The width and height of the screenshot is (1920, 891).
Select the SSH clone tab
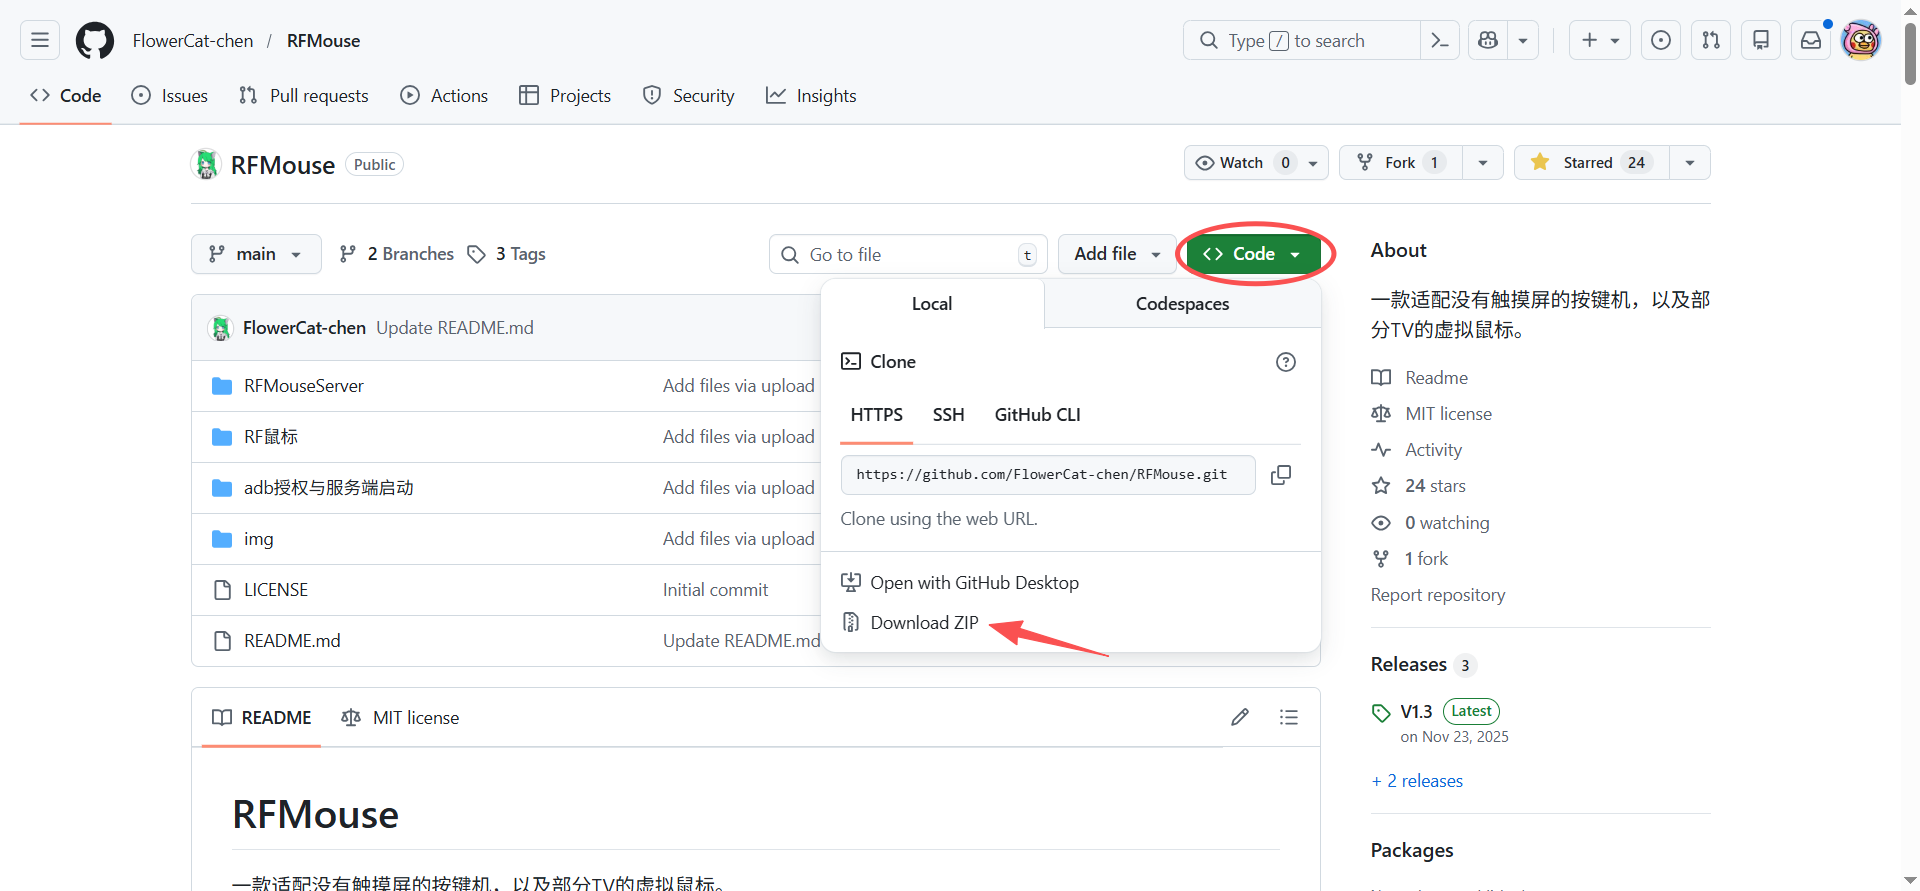tap(949, 415)
